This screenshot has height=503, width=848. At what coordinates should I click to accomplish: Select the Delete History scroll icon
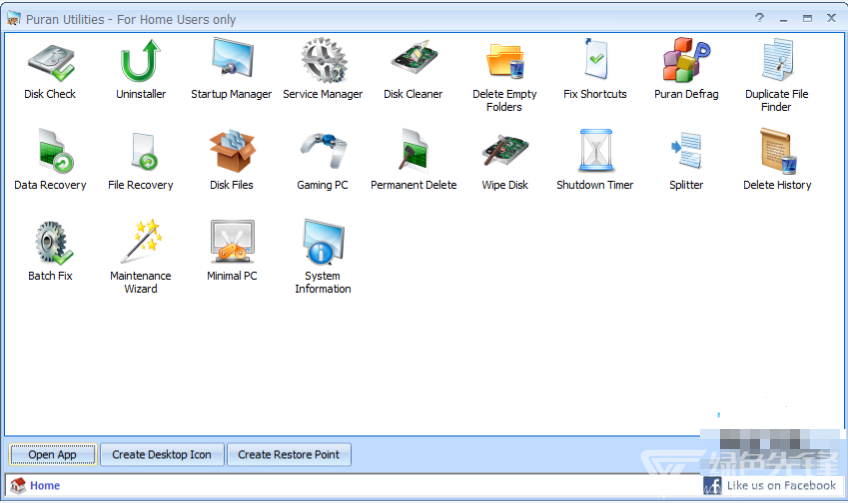[778, 151]
